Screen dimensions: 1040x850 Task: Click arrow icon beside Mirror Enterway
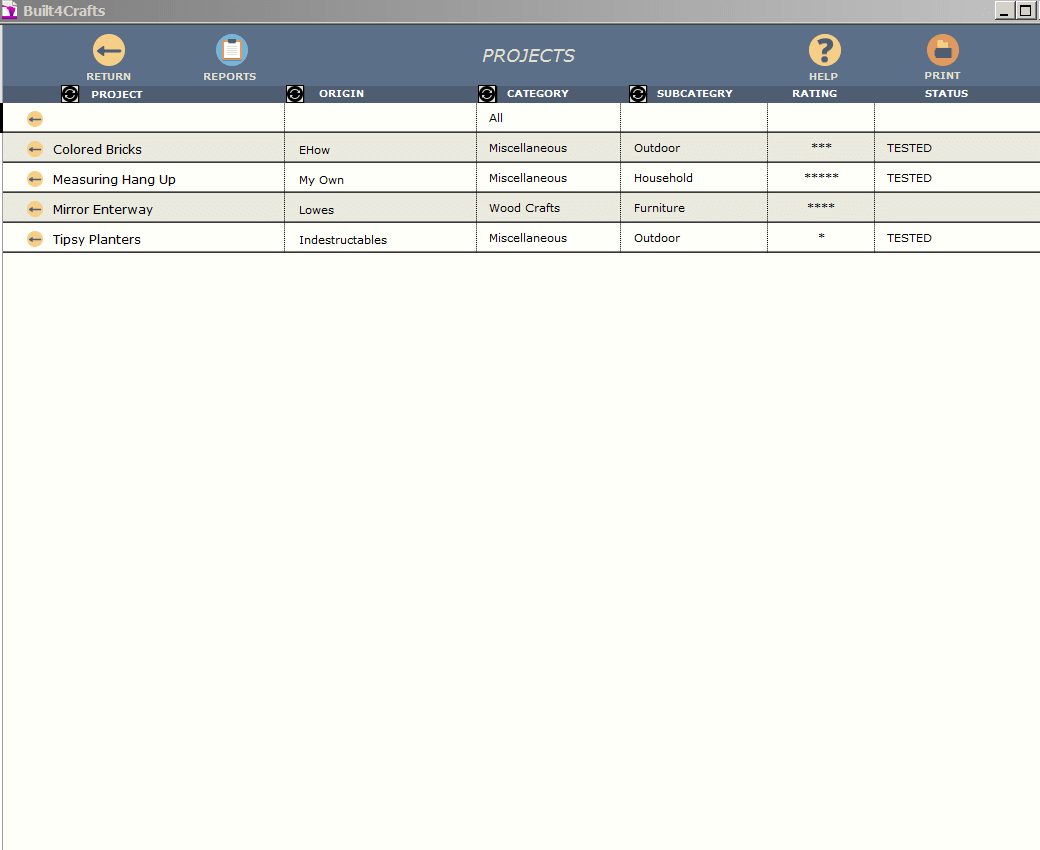pos(35,209)
